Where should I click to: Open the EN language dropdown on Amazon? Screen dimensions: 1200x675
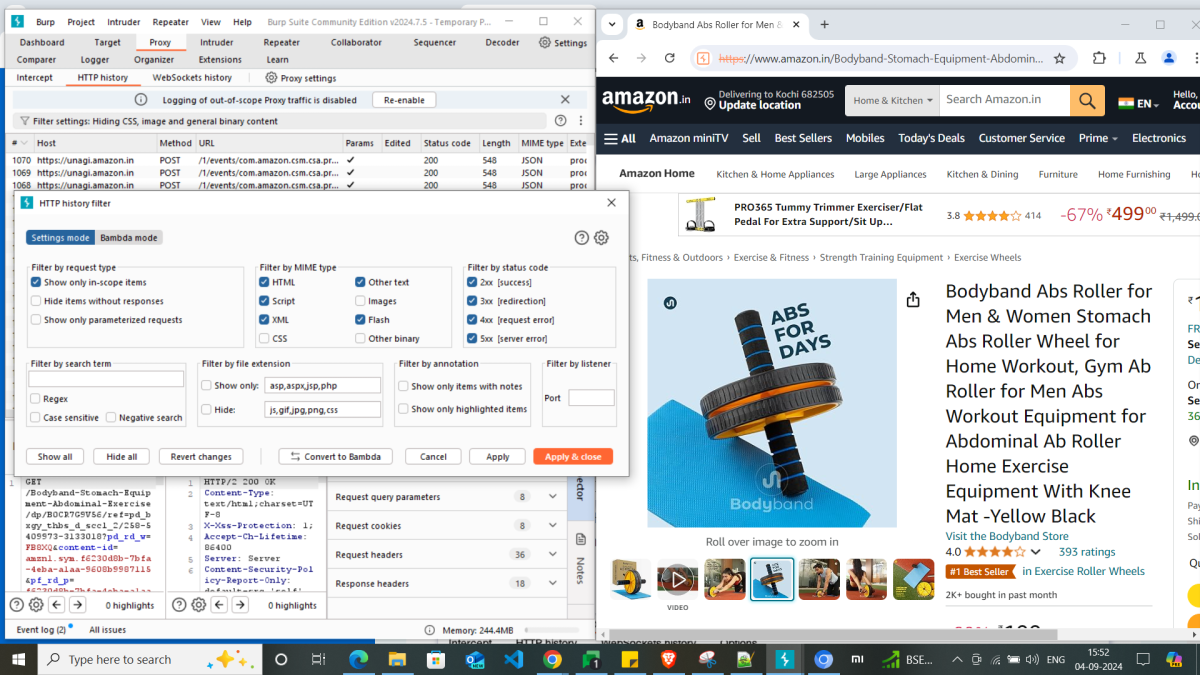click(1137, 103)
